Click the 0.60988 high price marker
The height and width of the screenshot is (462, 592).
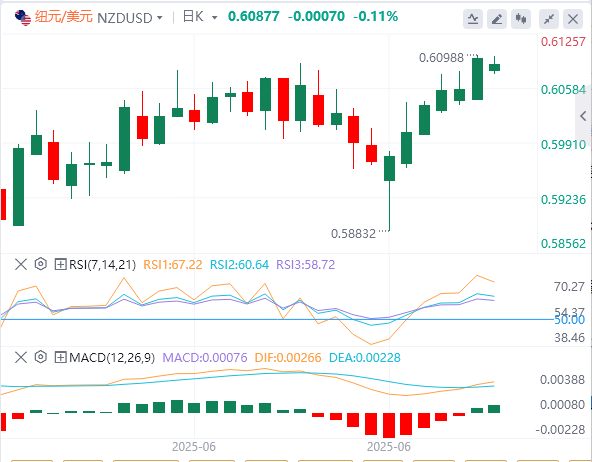pyautogui.click(x=441, y=58)
